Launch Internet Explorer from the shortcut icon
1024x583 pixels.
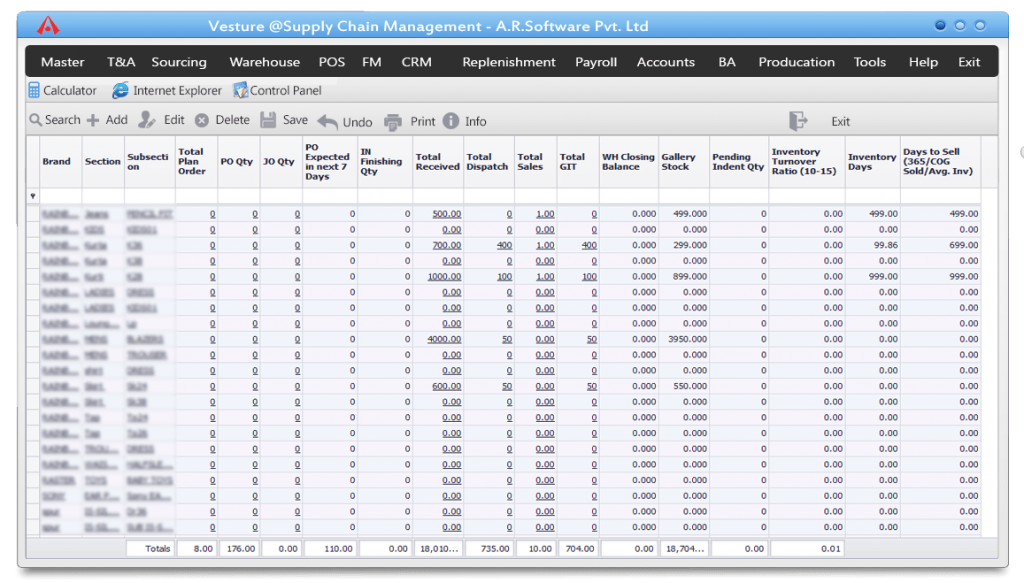(120, 90)
